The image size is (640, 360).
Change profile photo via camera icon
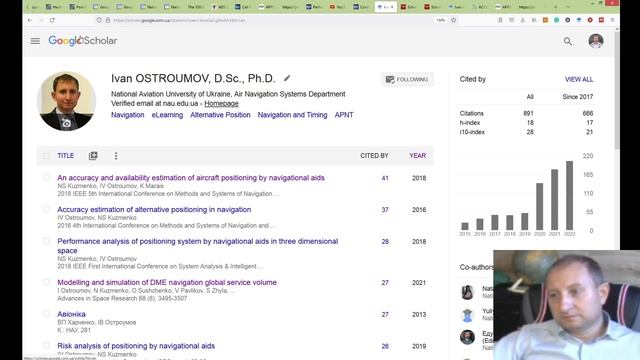(67, 123)
